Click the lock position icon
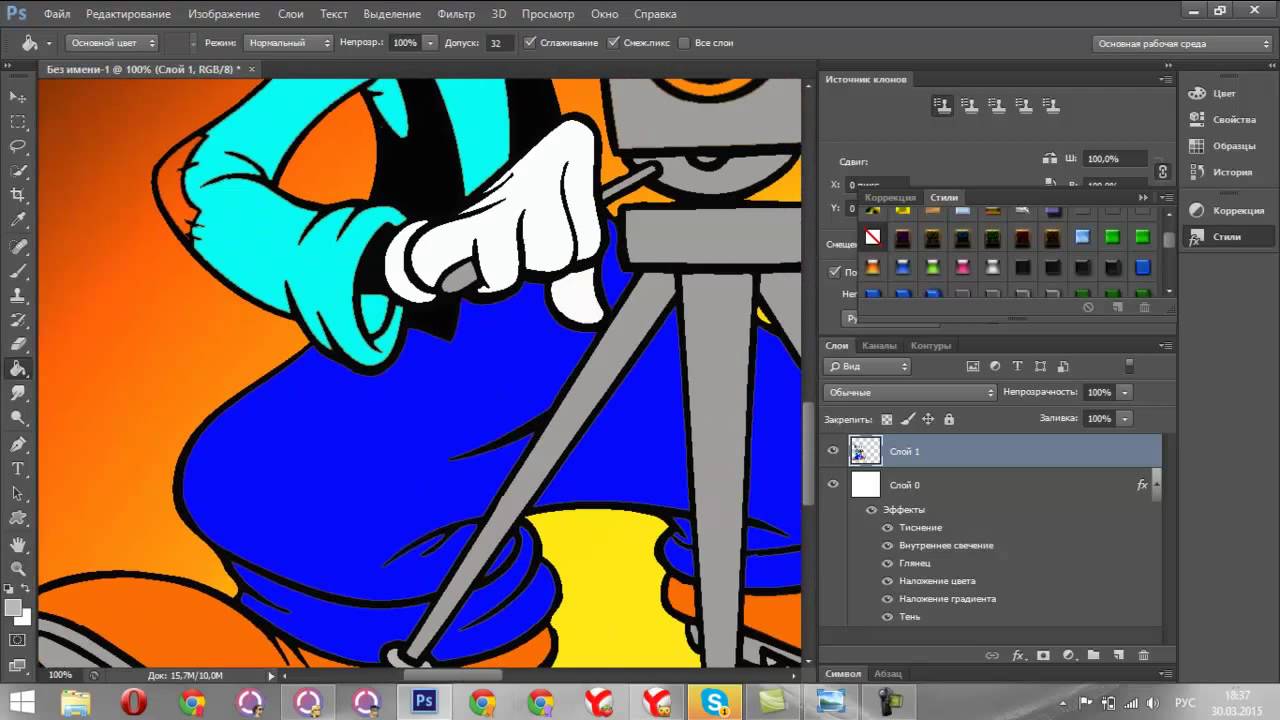Screen dimensions: 1280x720 coord(928,420)
